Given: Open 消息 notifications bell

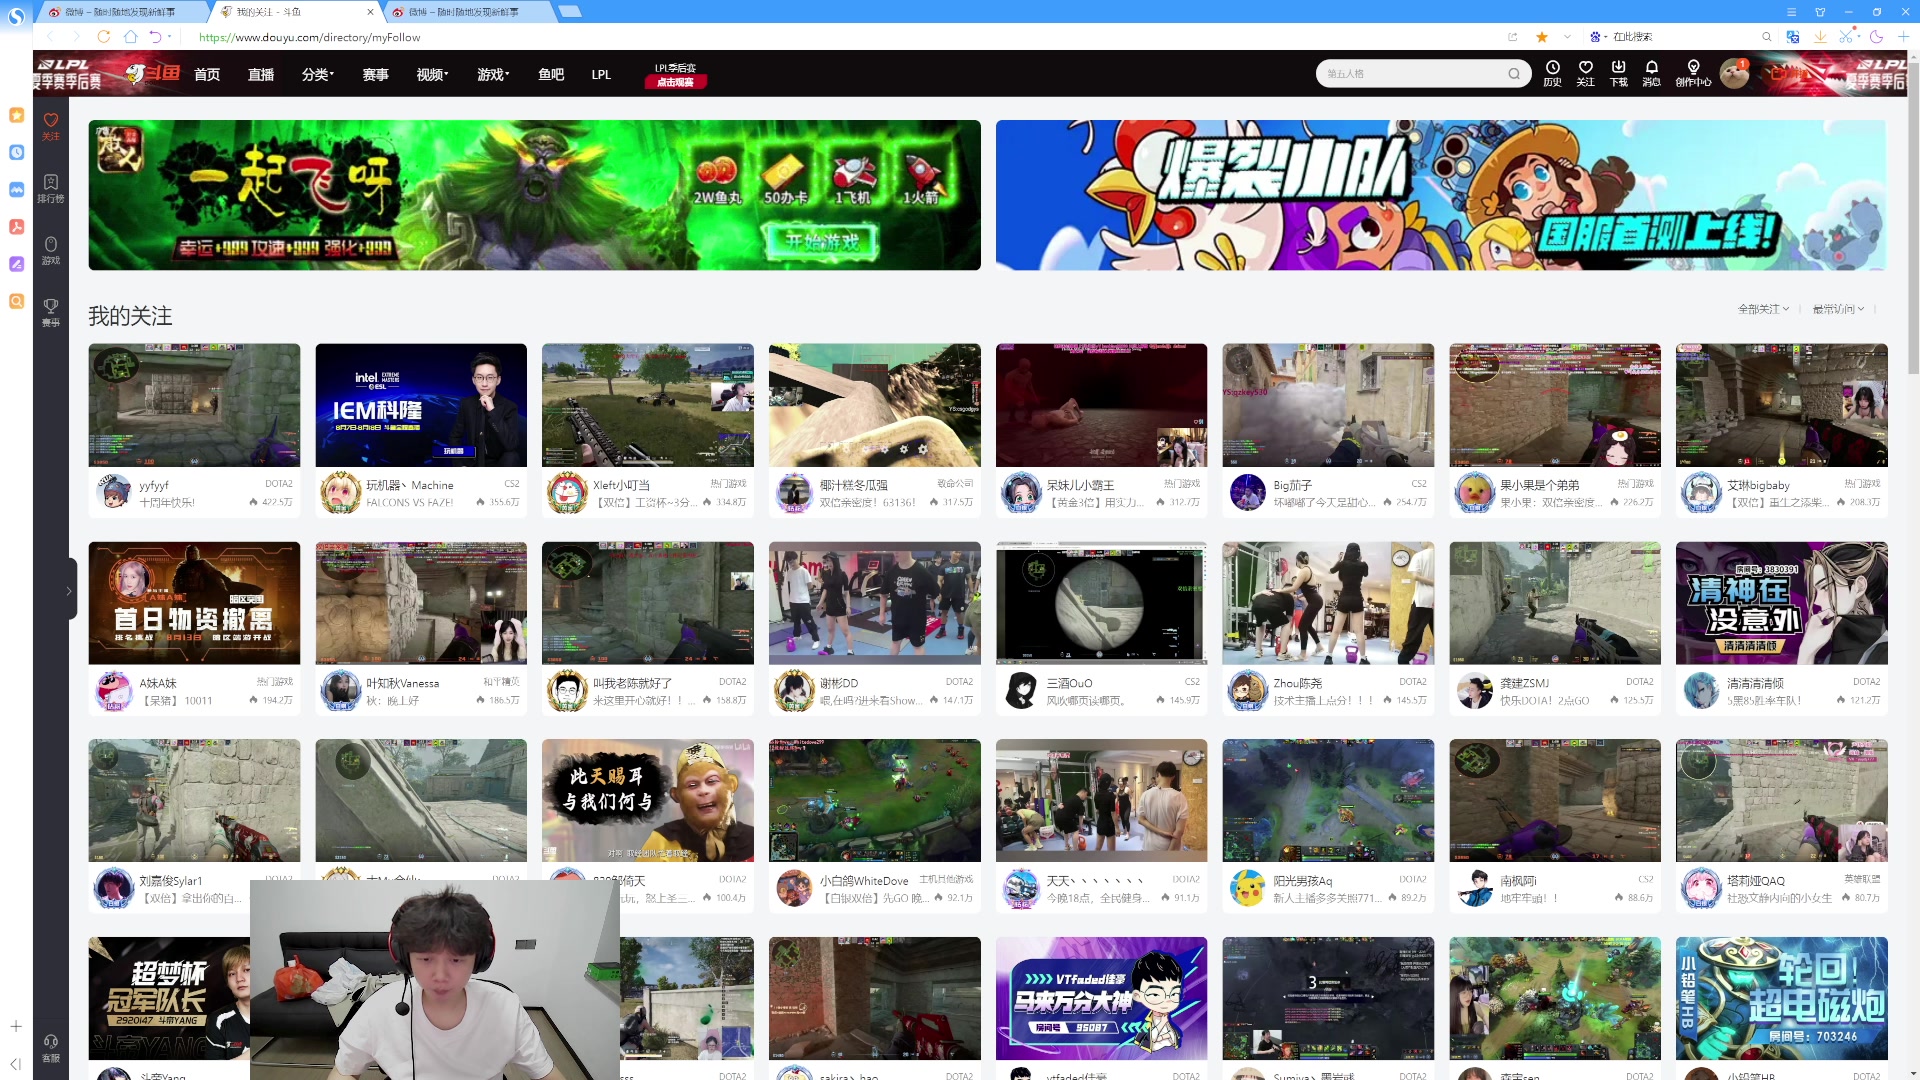Looking at the screenshot, I should [x=1651, y=72].
